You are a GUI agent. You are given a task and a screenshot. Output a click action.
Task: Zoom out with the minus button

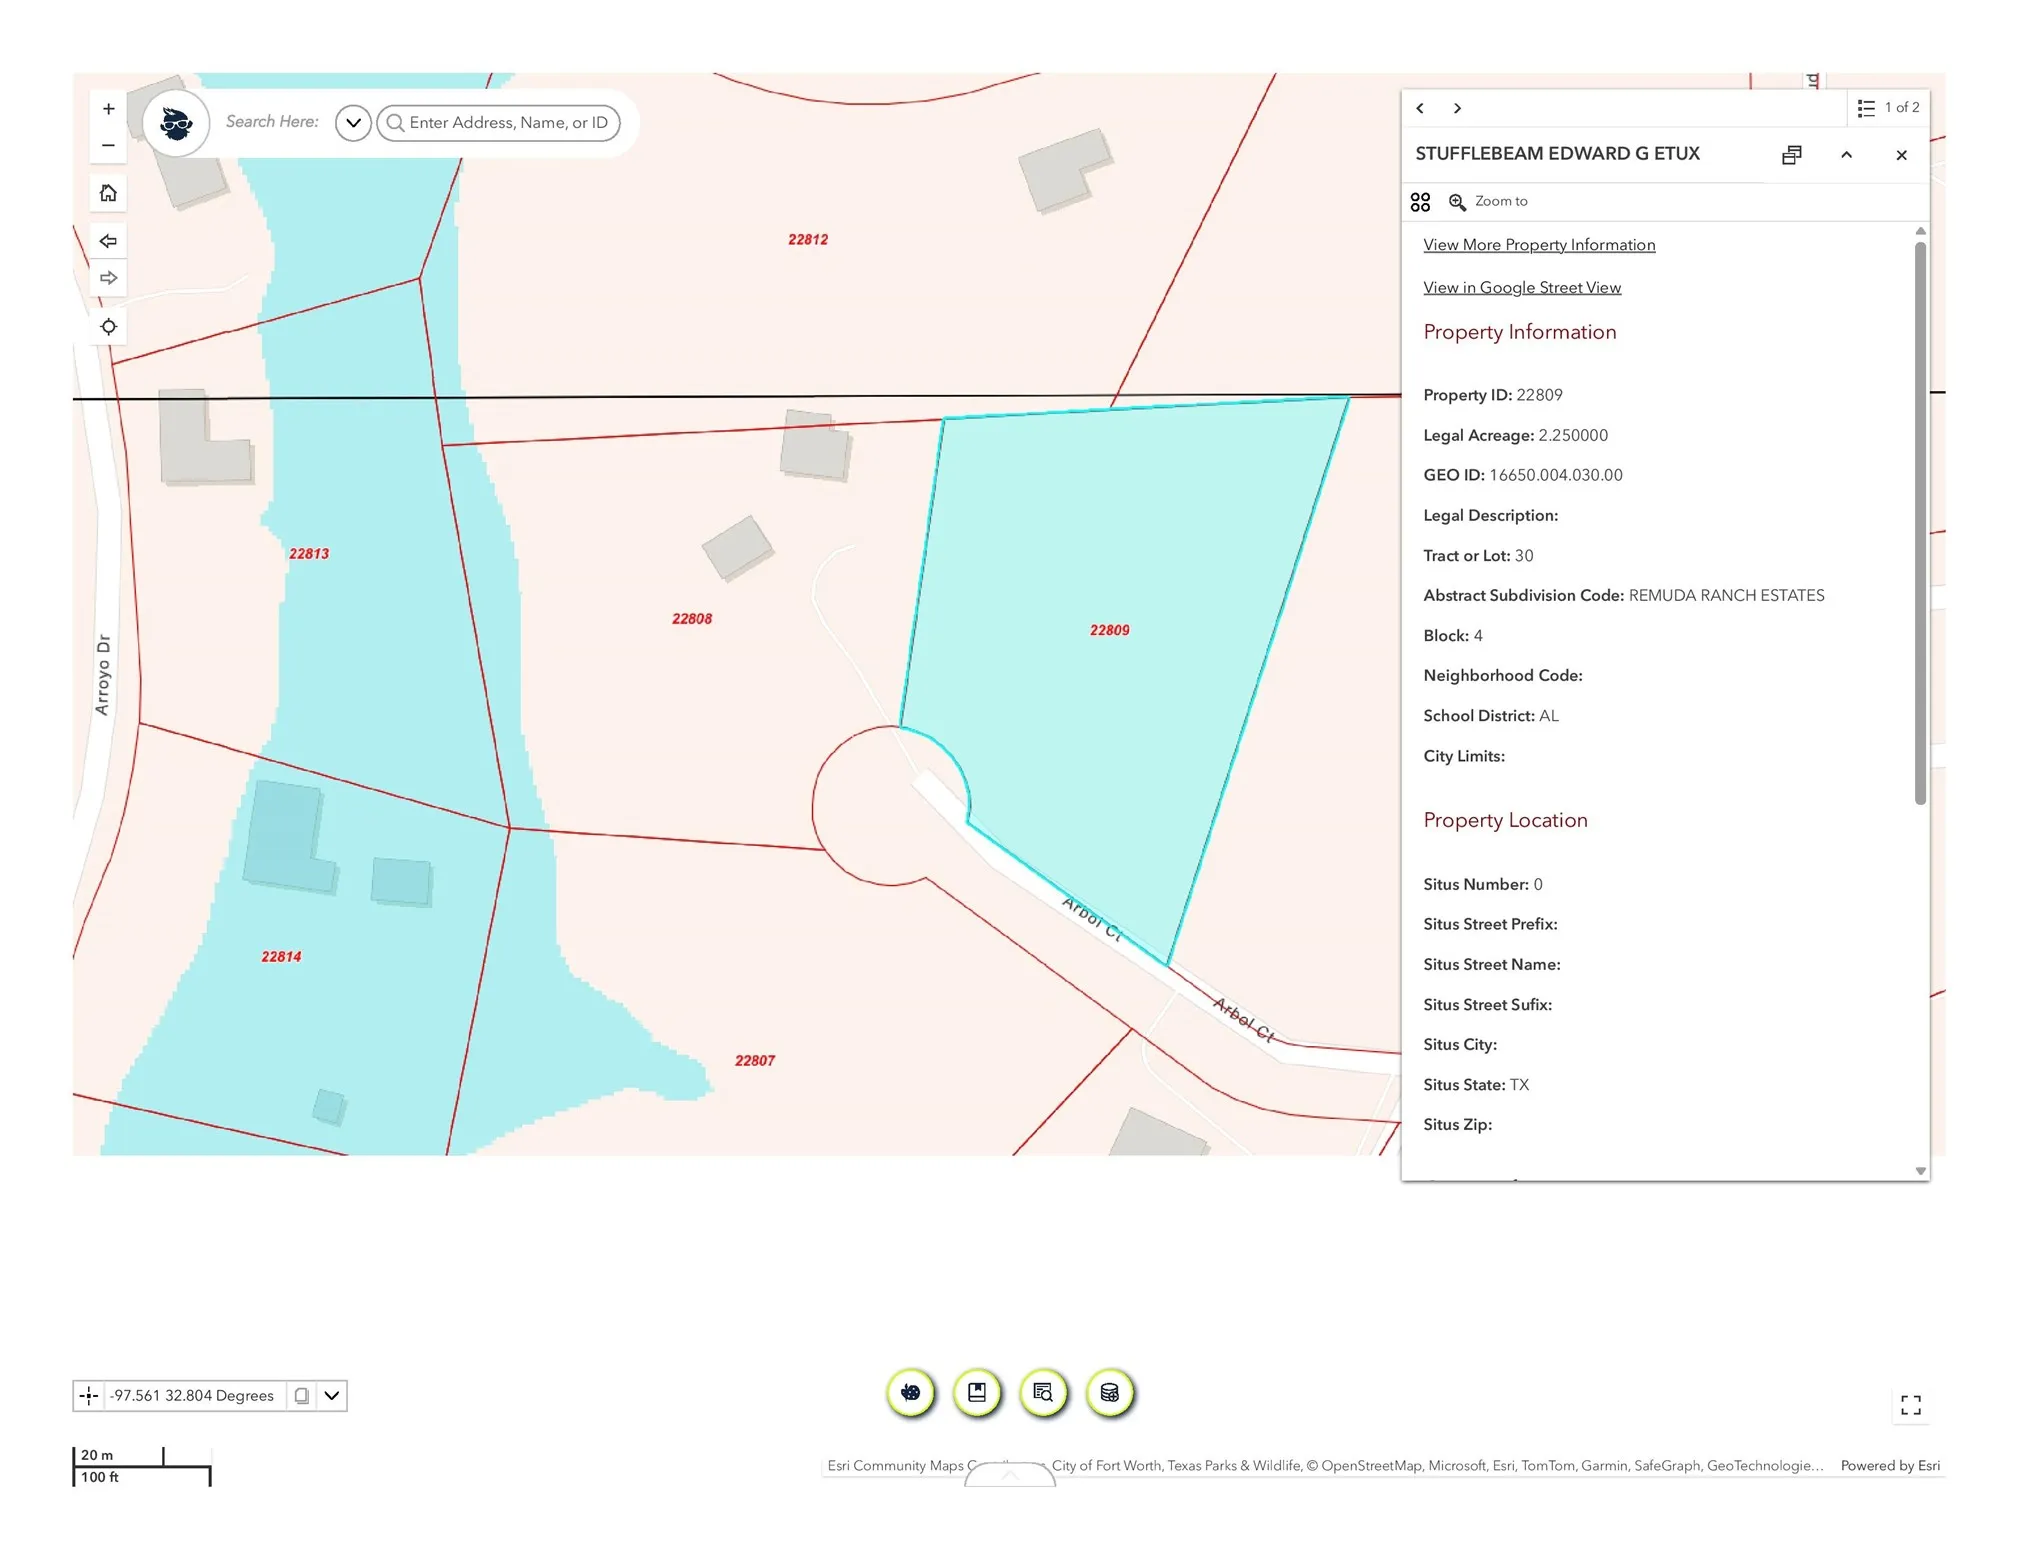(x=108, y=145)
